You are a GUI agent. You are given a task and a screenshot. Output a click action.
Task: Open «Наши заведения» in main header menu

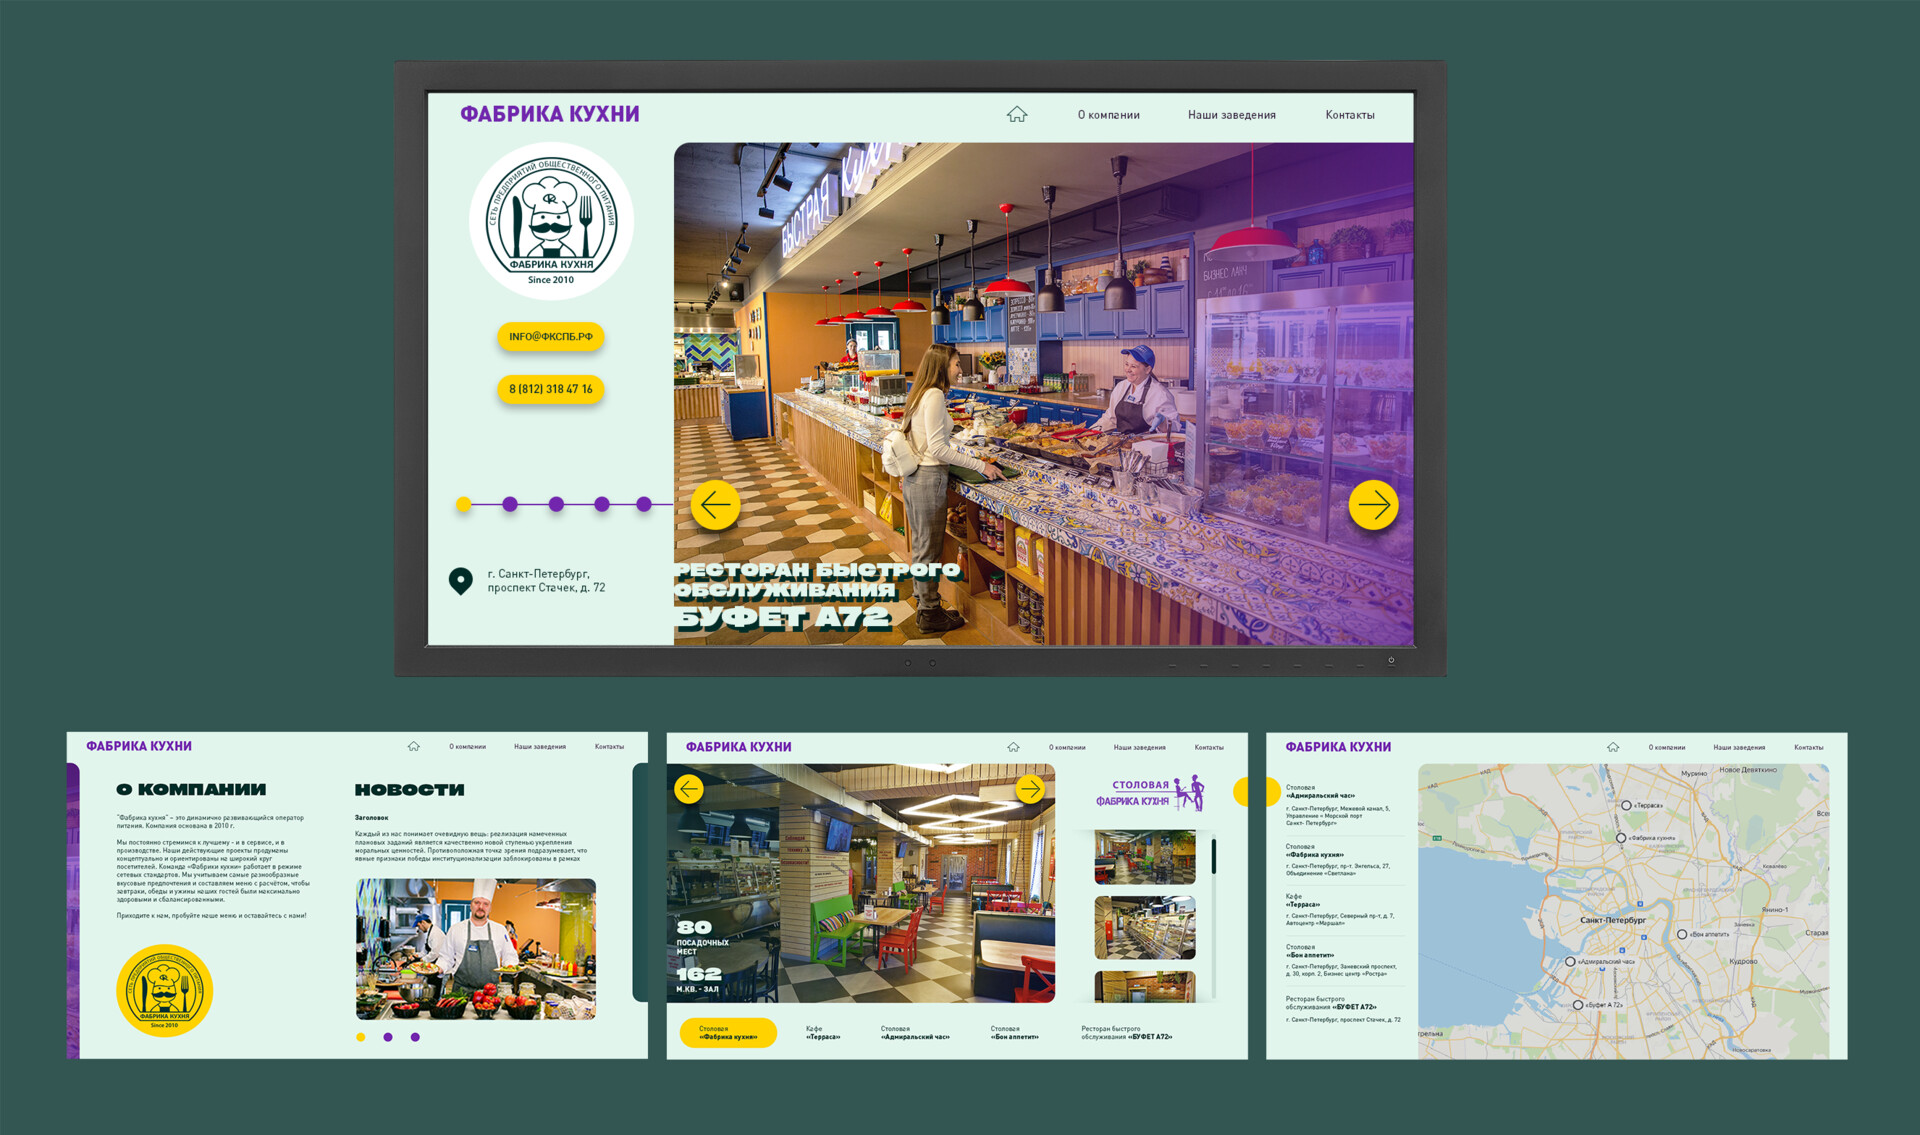tap(1231, 115)
